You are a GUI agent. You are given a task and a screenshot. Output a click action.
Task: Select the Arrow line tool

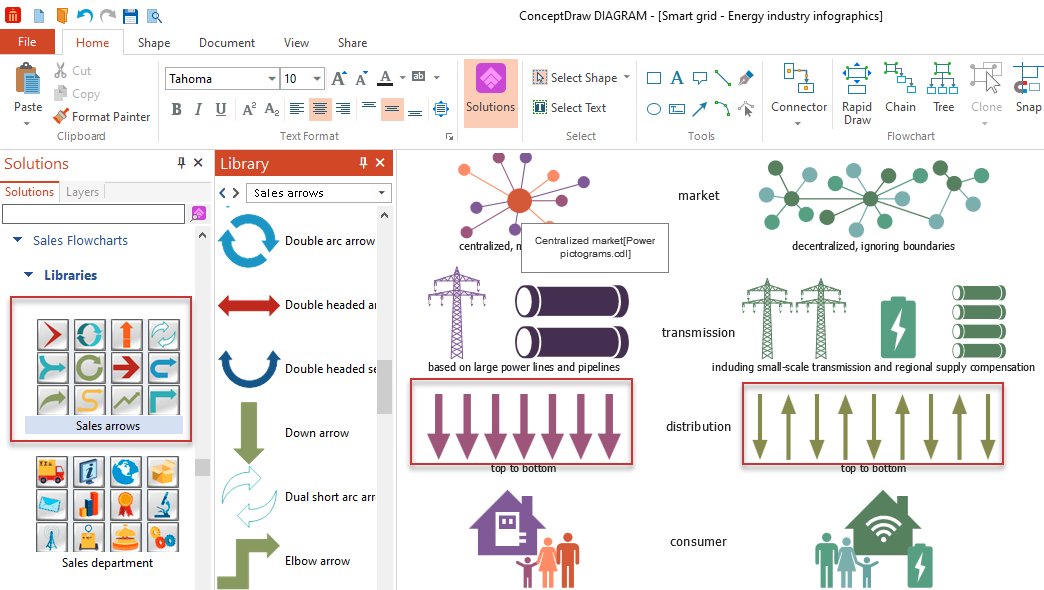coord(700,109)
